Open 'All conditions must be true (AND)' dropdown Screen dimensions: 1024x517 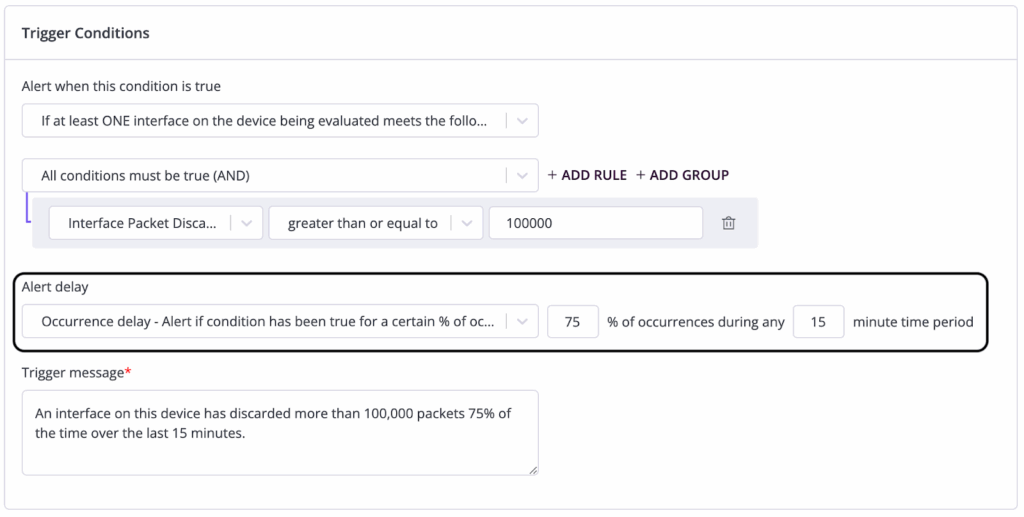pos(265,176)
